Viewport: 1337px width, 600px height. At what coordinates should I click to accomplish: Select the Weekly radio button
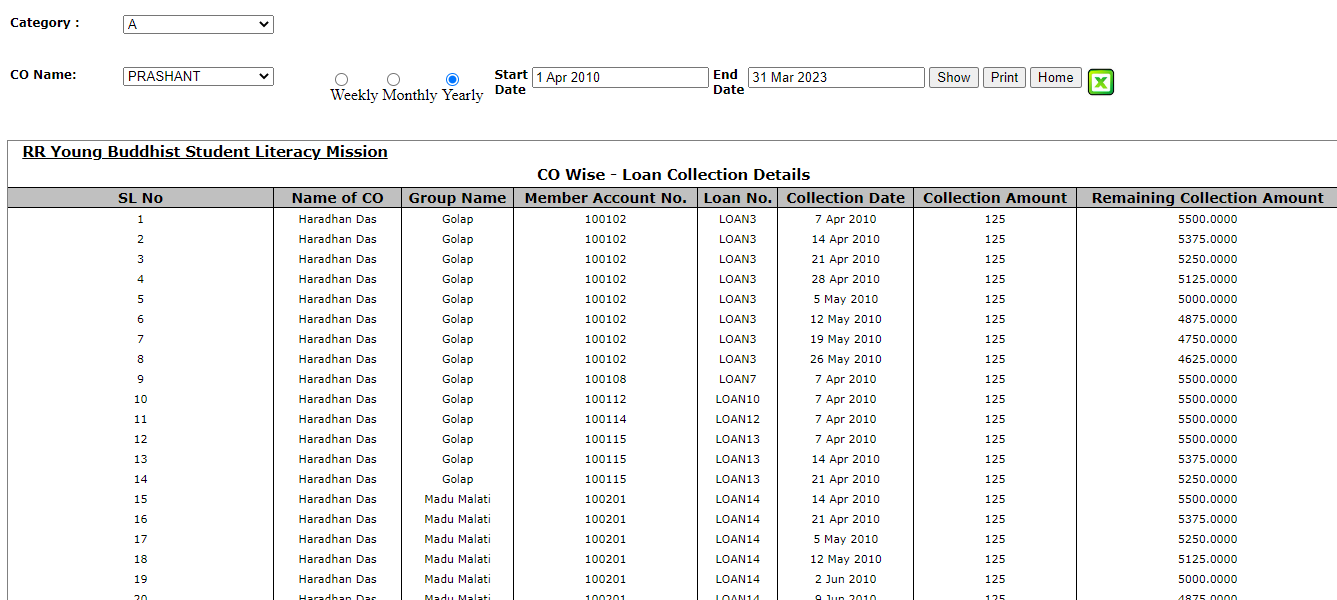(x=341, y=79)
